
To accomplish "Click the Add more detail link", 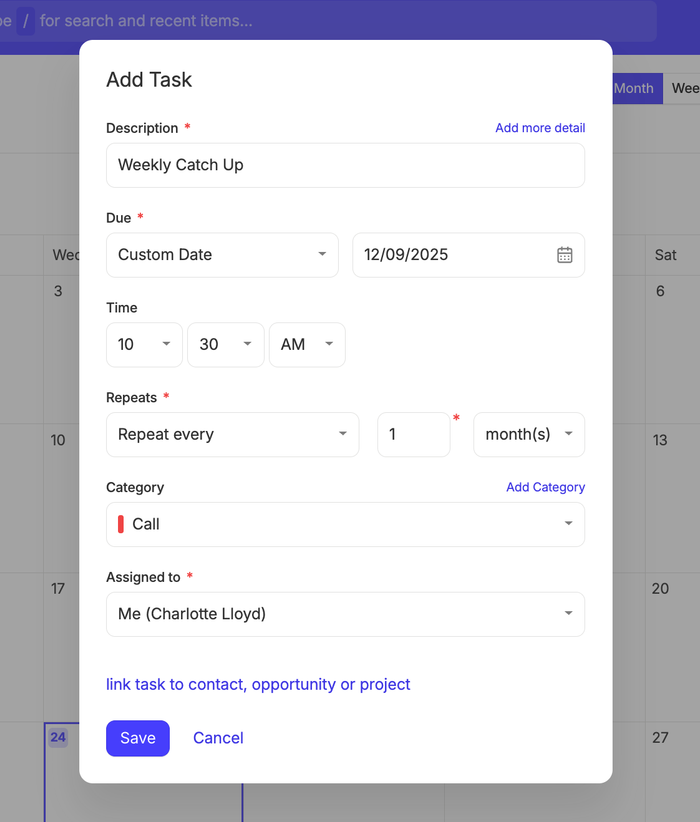I will tap(540, 127).
